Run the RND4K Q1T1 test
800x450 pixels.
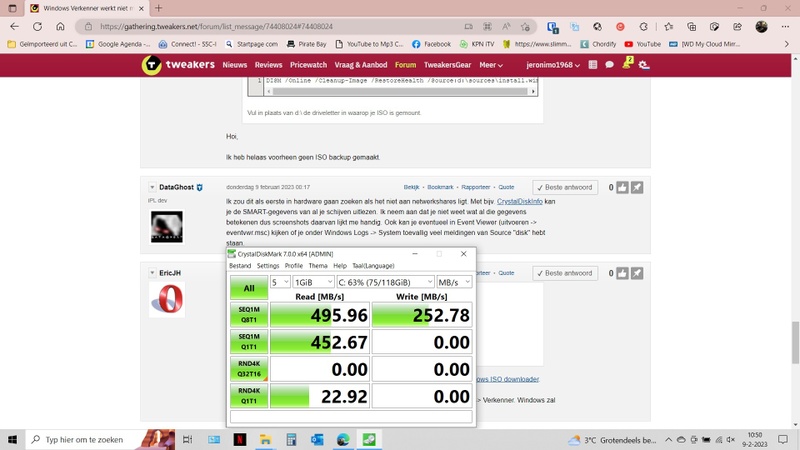pos(249,396)
